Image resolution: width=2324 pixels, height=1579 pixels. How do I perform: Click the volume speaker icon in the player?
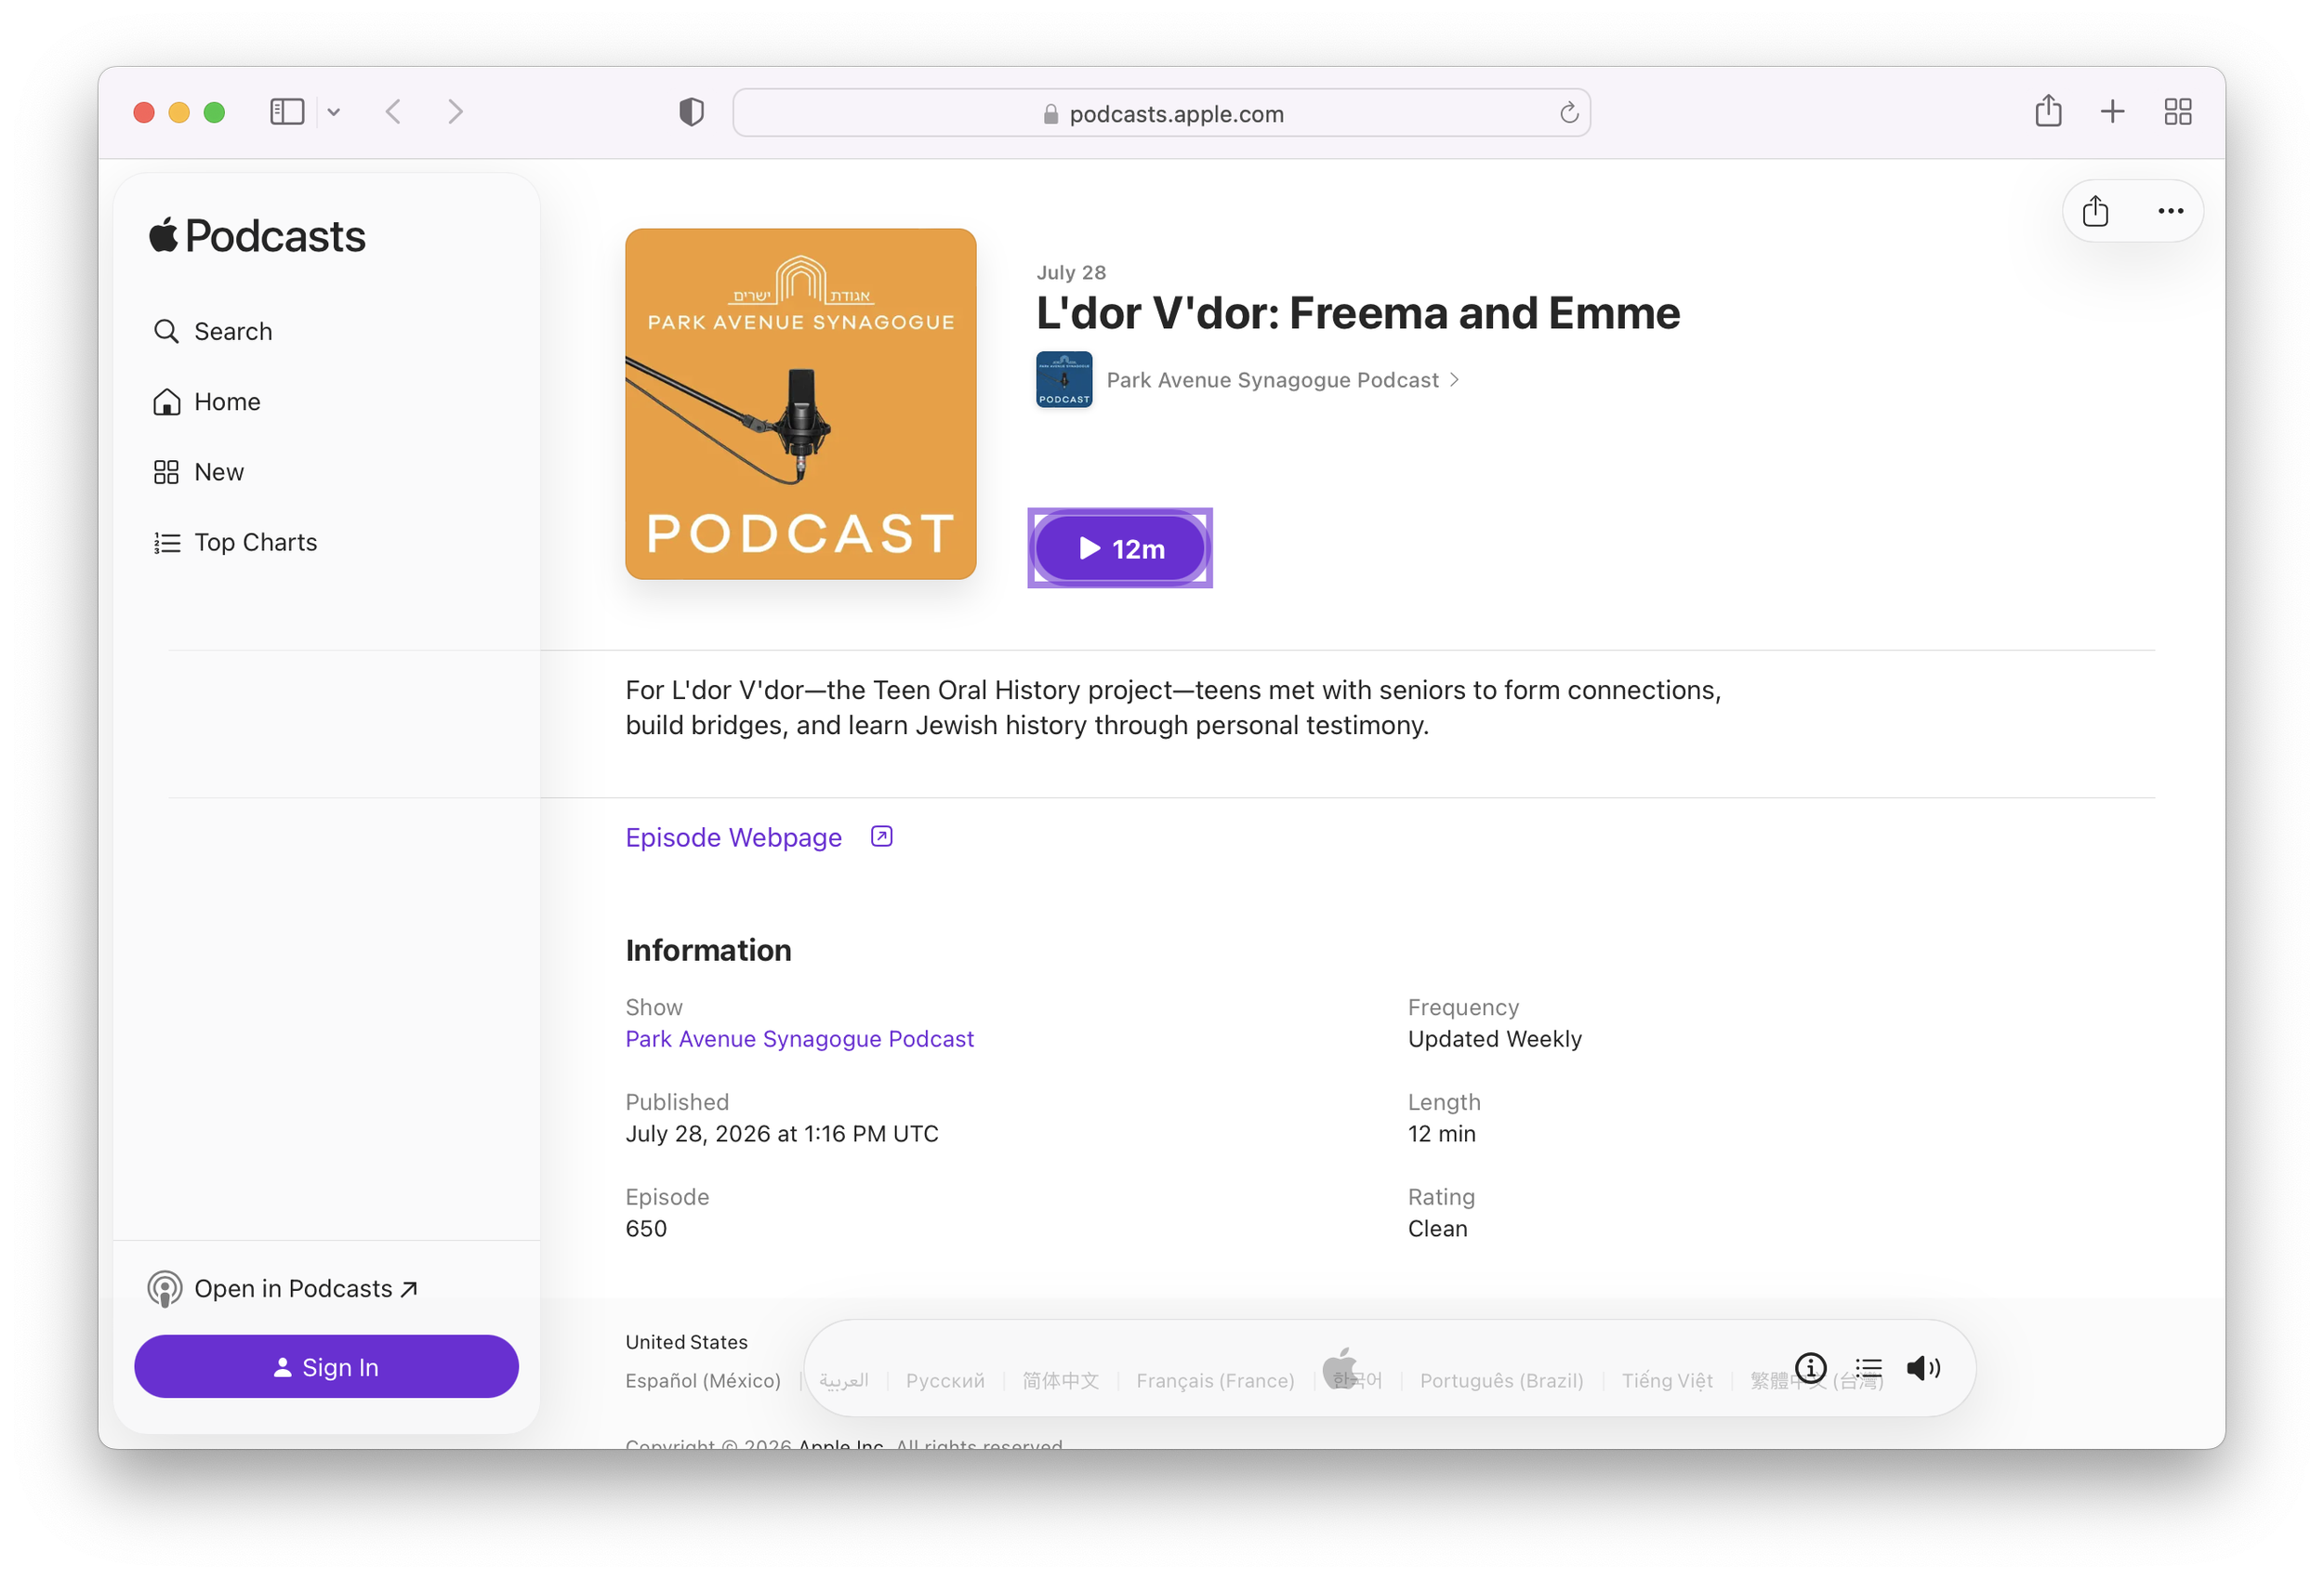[1923, 1367]
